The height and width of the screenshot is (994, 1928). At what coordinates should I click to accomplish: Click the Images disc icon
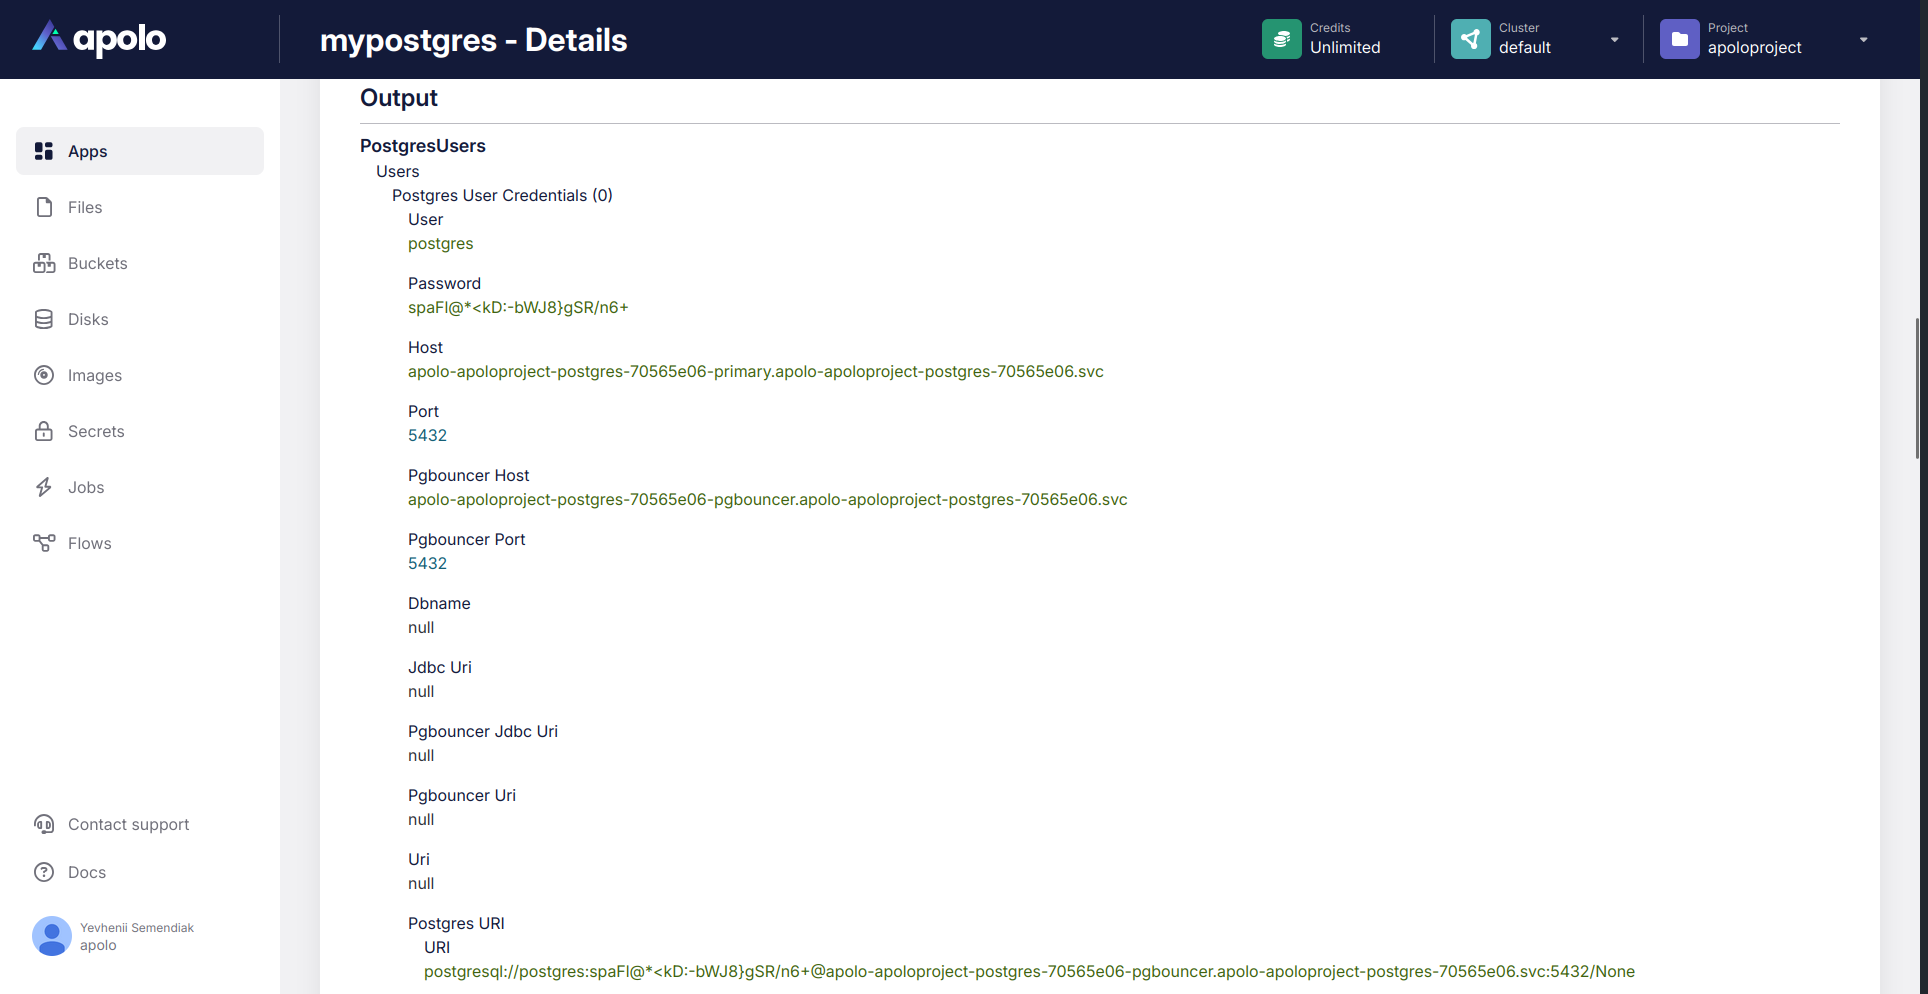pos(44,375)
